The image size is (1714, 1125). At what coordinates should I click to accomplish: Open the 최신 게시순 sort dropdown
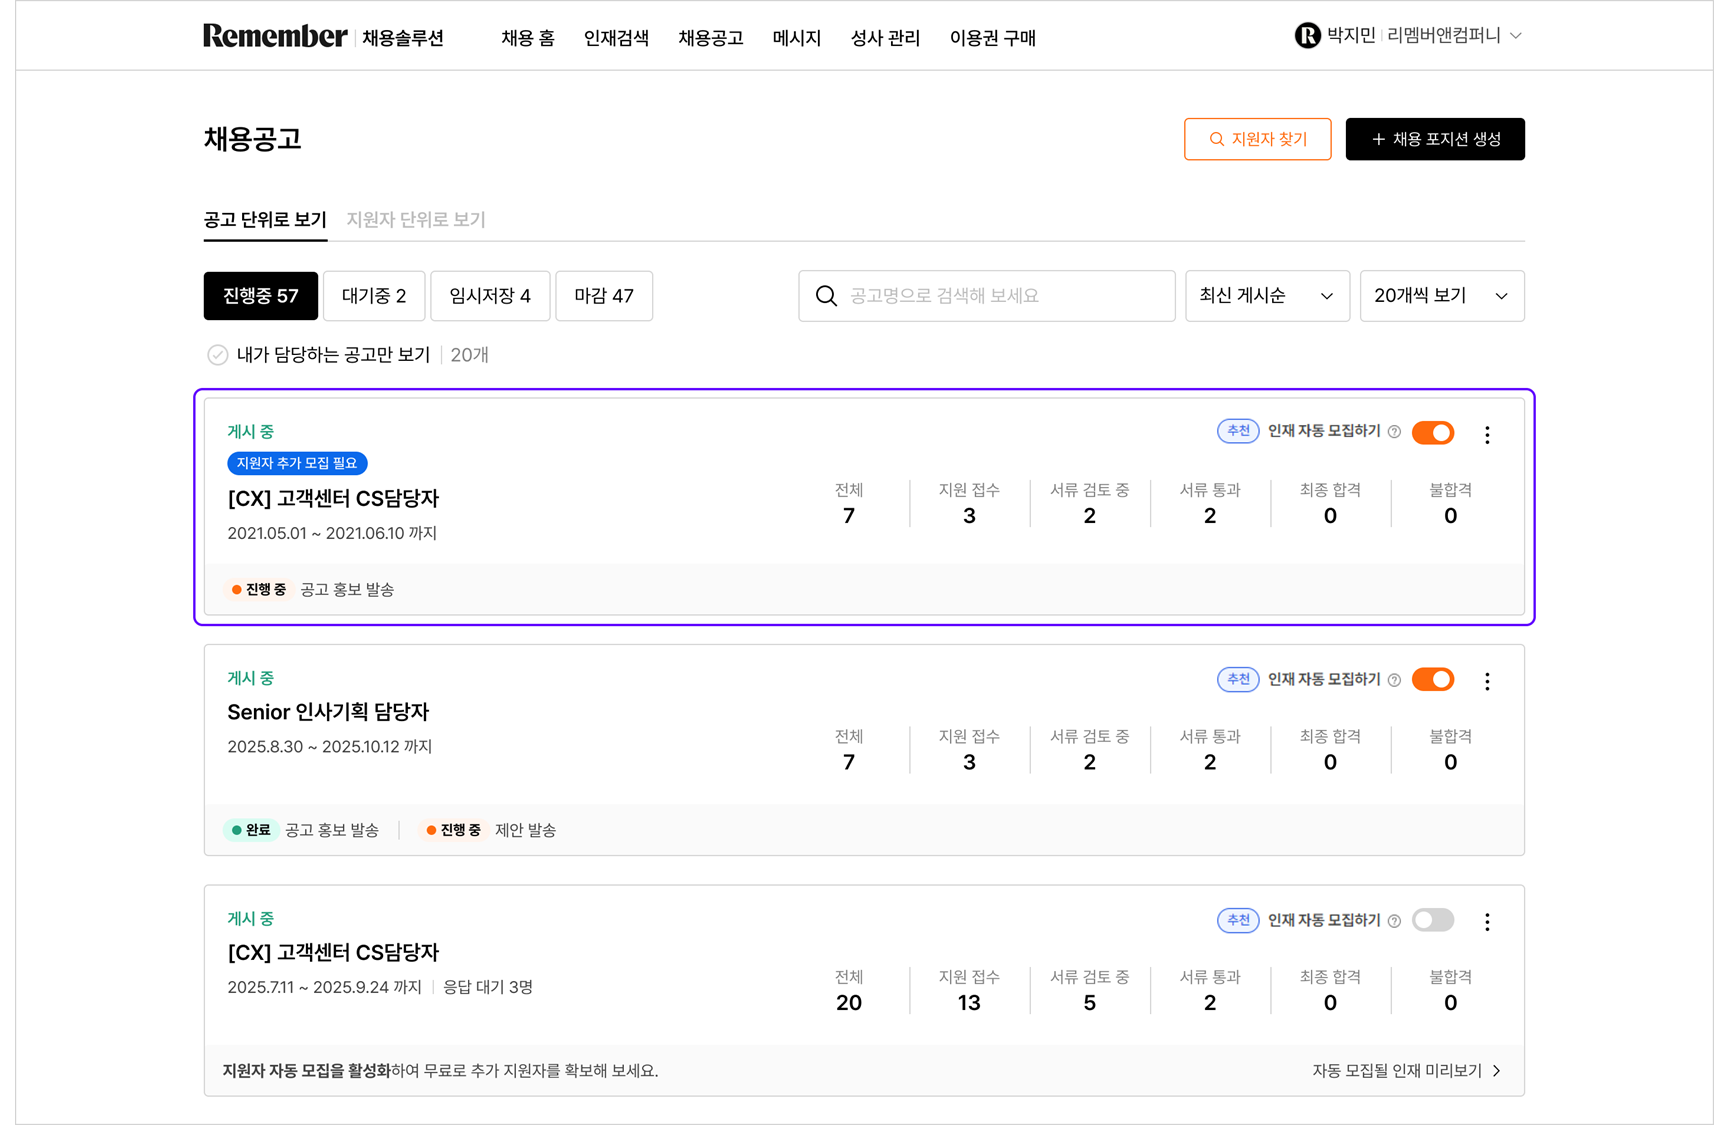click(1266, 296)
